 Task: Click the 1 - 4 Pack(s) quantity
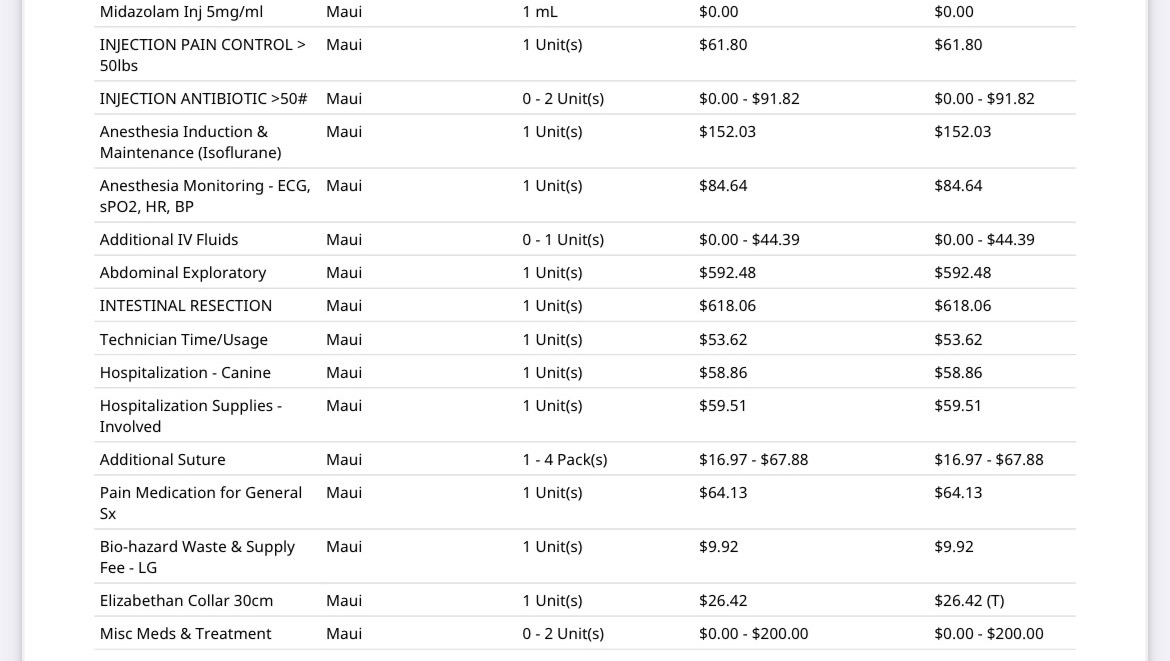(565, 460)
